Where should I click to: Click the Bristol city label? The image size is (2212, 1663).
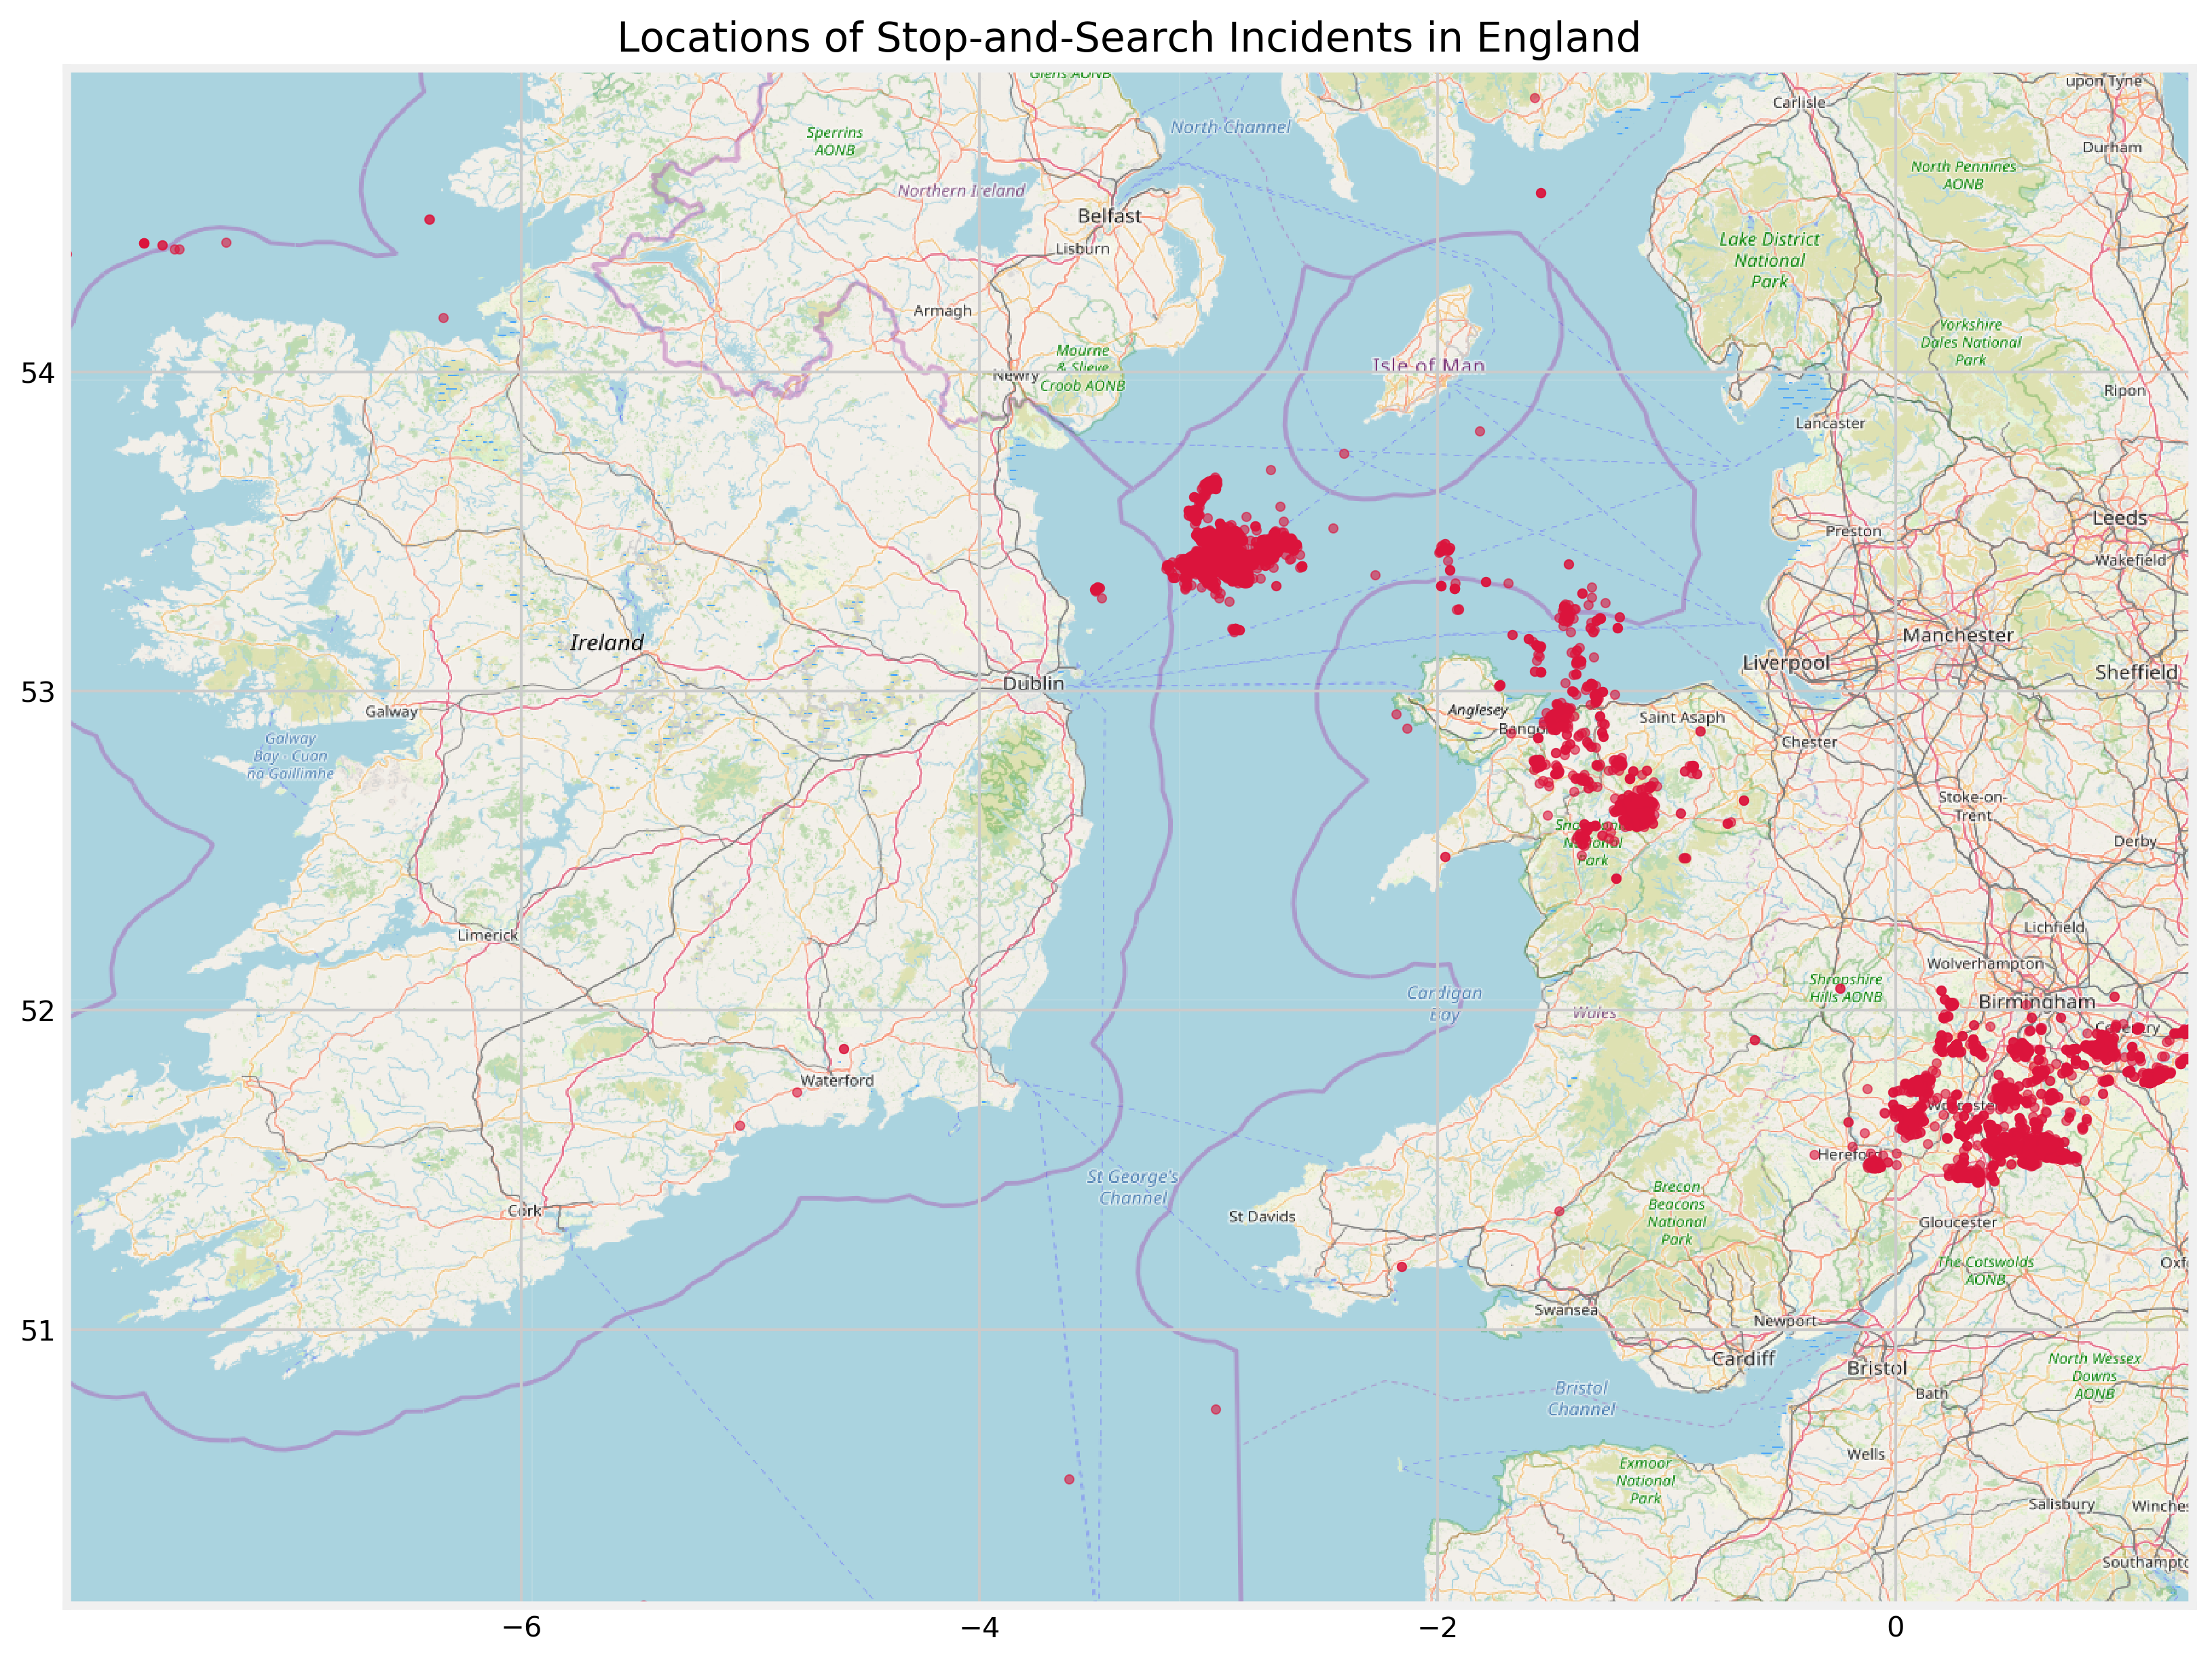(1877, 1368)
